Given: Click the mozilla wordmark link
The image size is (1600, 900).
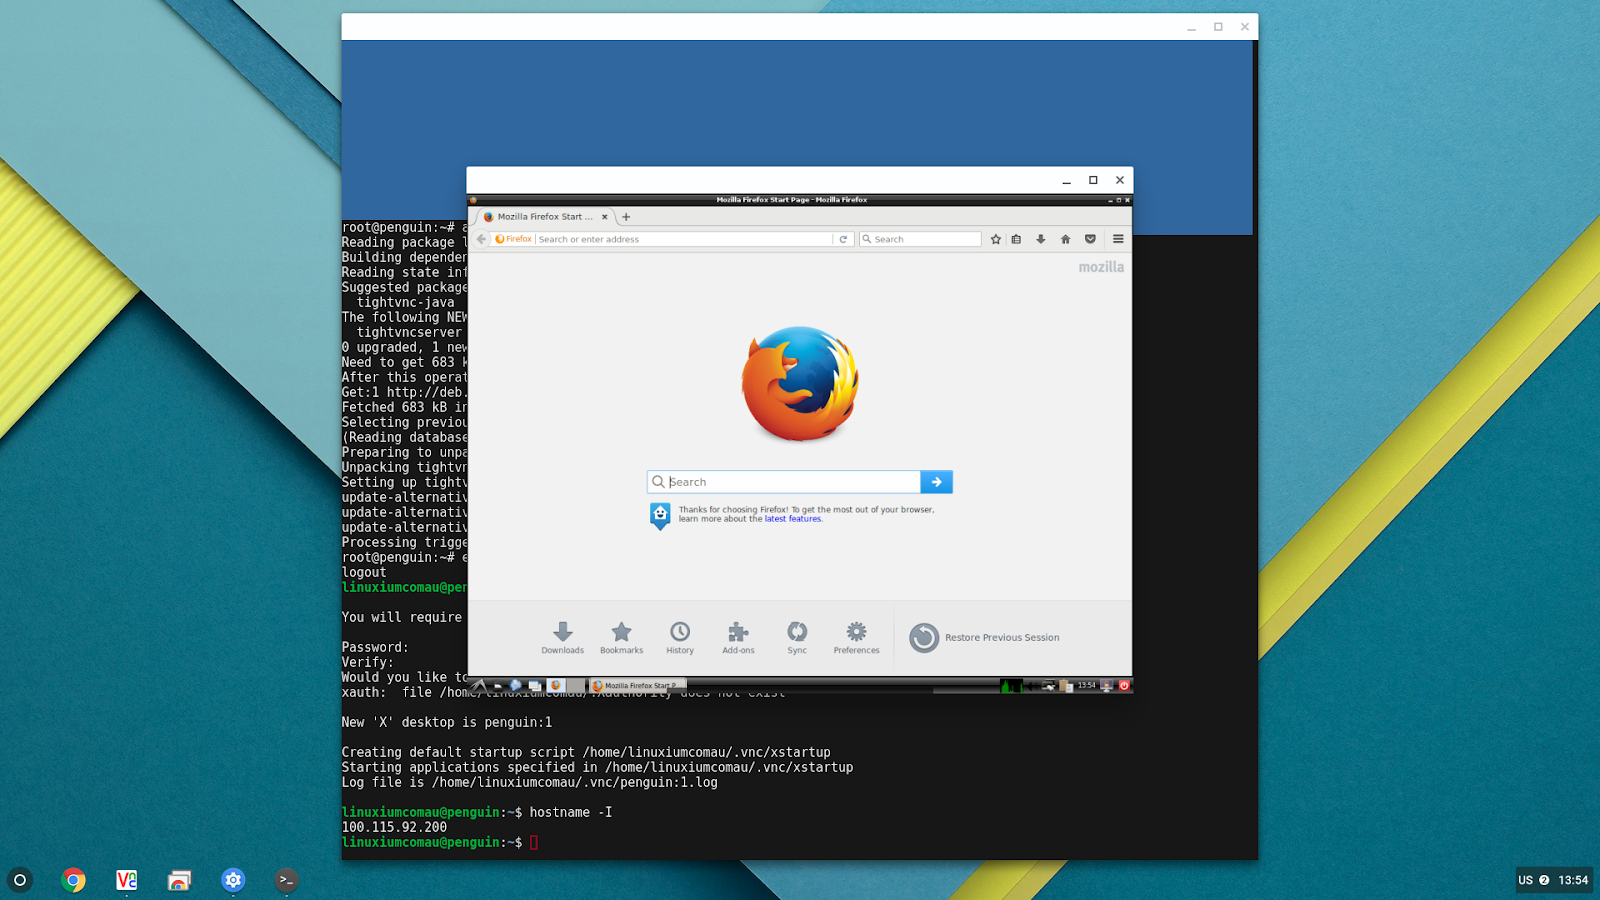Looking at the screenshot, I should (x=1101, y=267).
